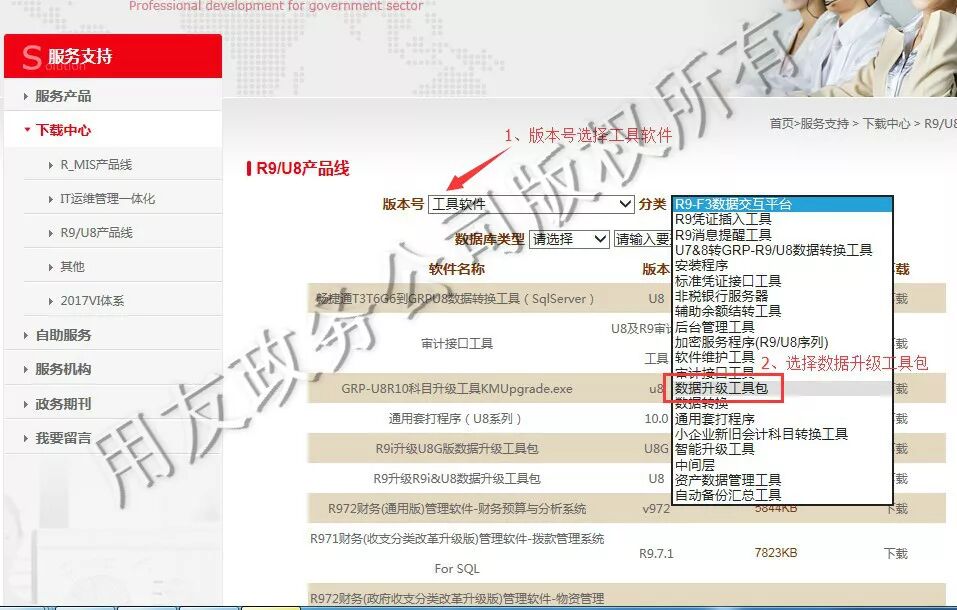
Task: Choose R9凭证插入工具 from the list
Action: [x=723, y=219]
